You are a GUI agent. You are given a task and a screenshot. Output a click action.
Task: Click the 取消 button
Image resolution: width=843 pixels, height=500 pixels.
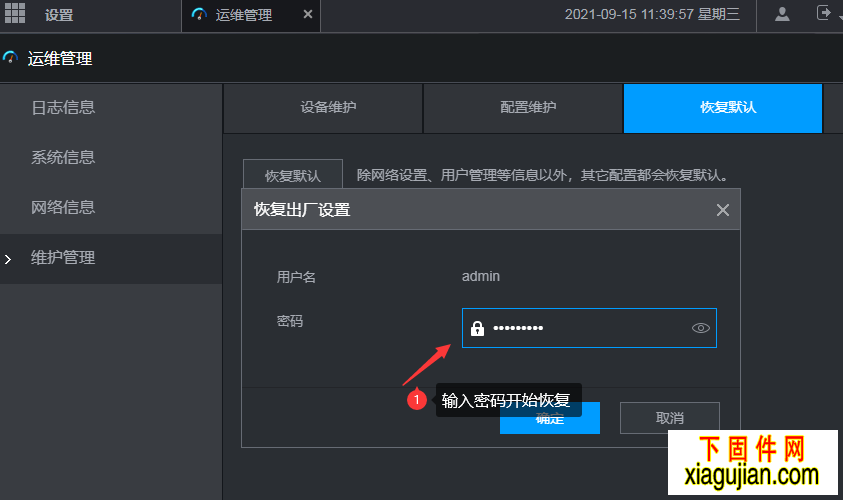(x=670, y=418)
